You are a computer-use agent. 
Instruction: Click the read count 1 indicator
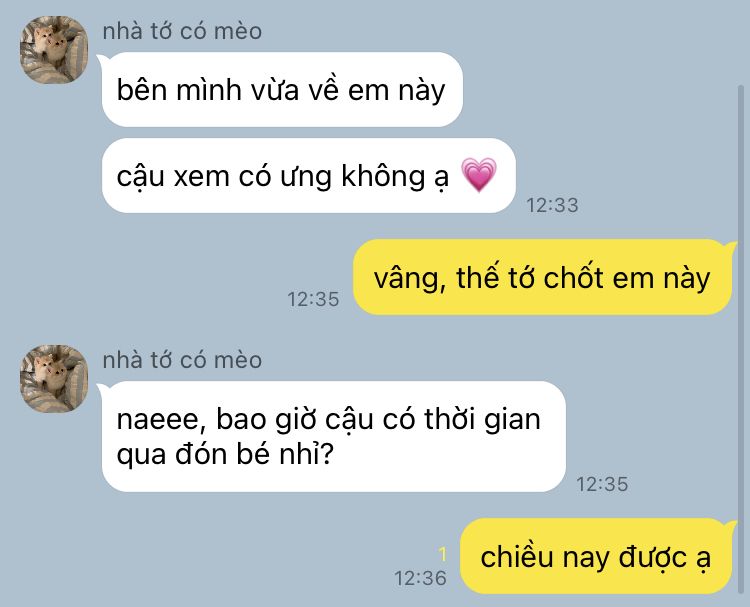pos(442,554)
